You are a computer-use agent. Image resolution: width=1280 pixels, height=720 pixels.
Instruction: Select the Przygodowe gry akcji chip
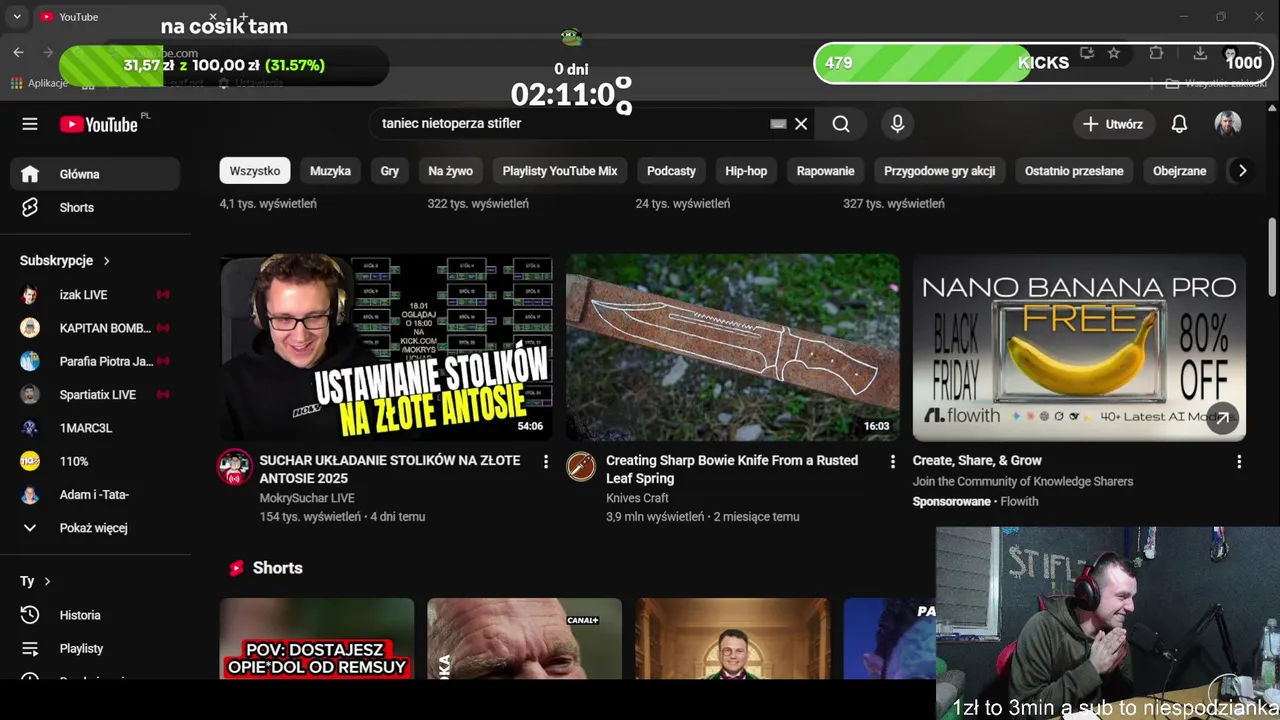(x=939, y=171)
